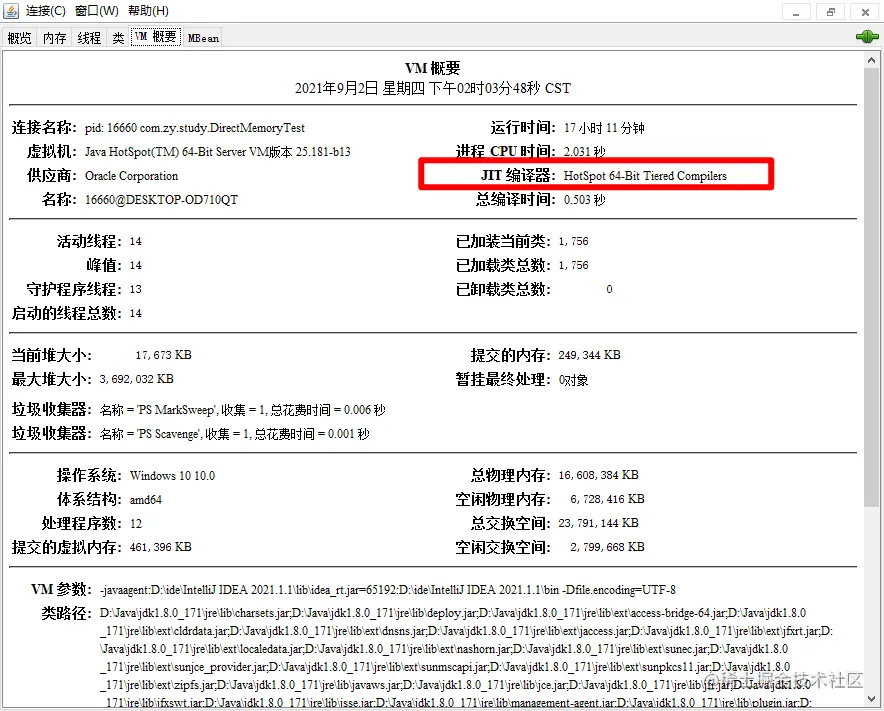Image resolution: width=884 pixels, height=711 pixels.
Task: Click the Java HotSpot(TM) 64-Bit Server VM text
Action: 218,152
